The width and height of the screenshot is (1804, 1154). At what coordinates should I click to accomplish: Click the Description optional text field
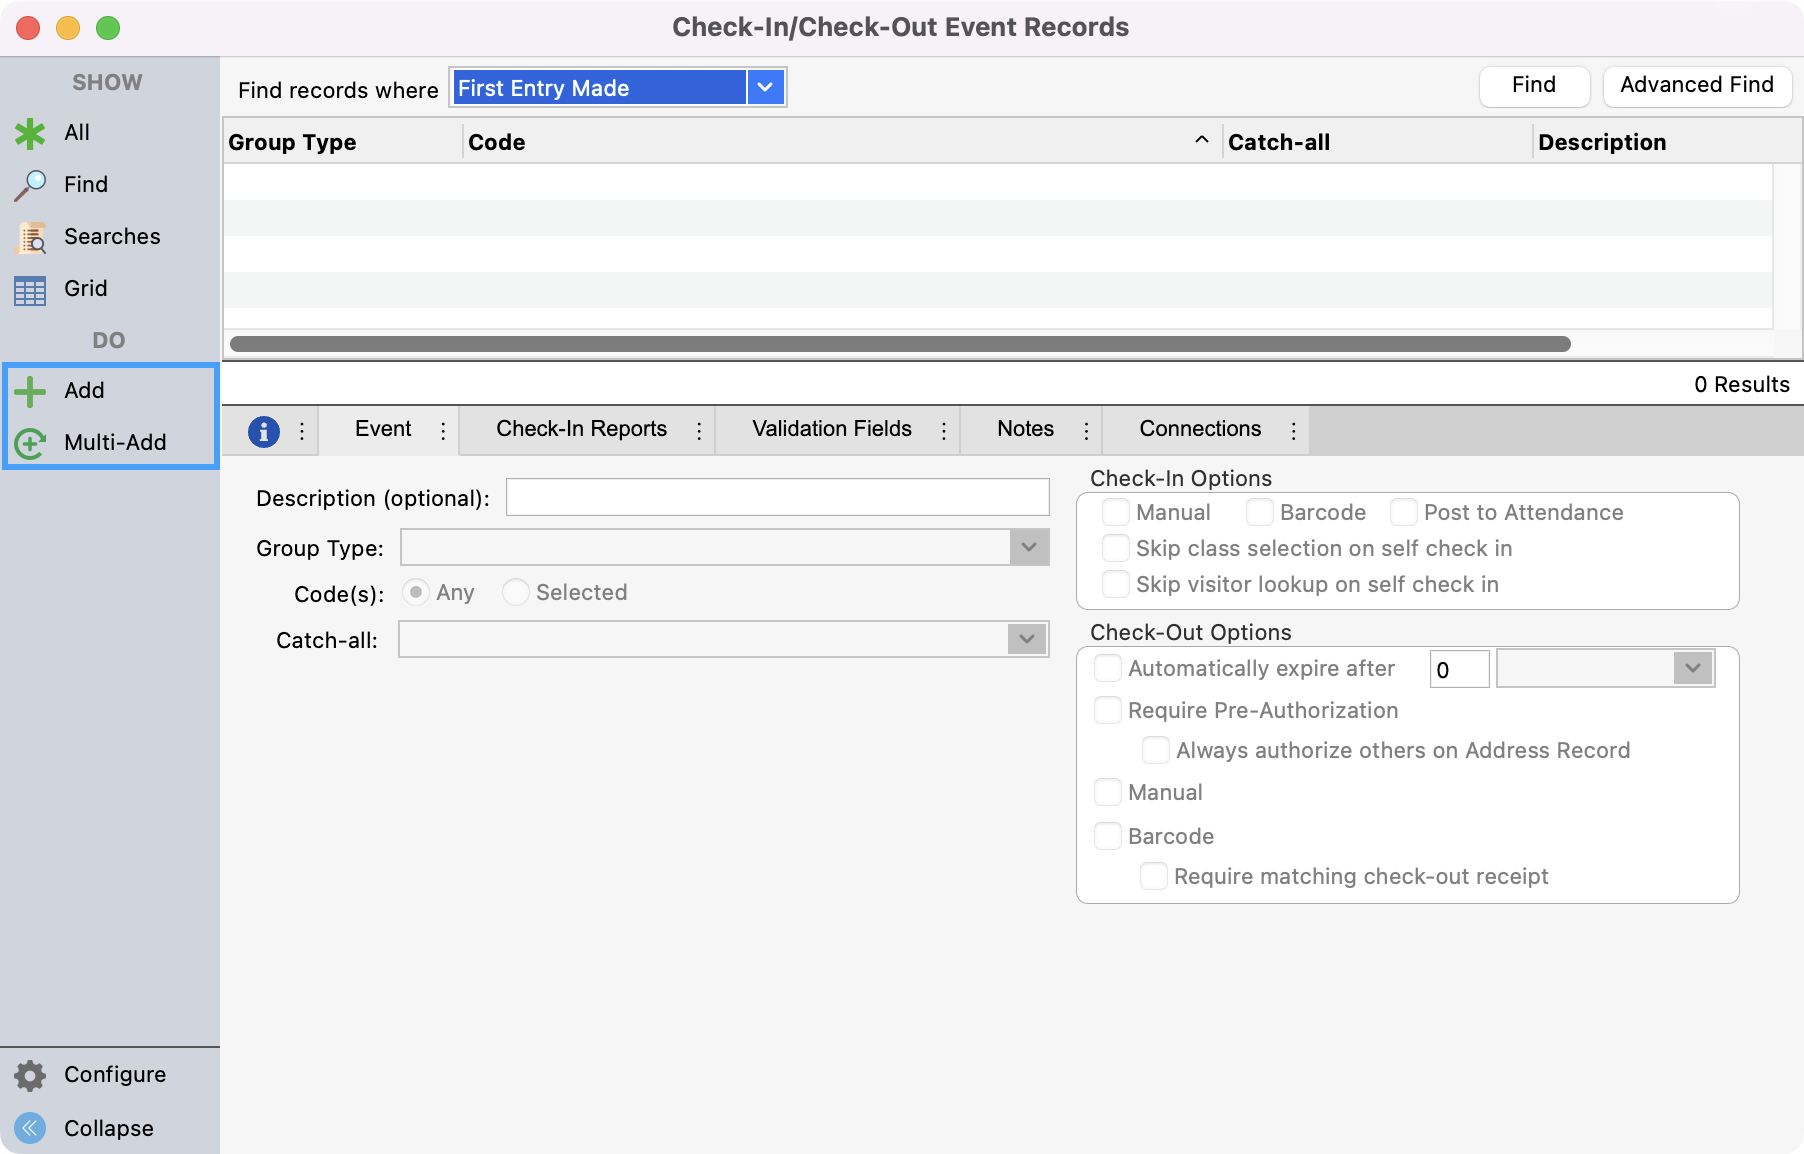(x=778, y=497)
